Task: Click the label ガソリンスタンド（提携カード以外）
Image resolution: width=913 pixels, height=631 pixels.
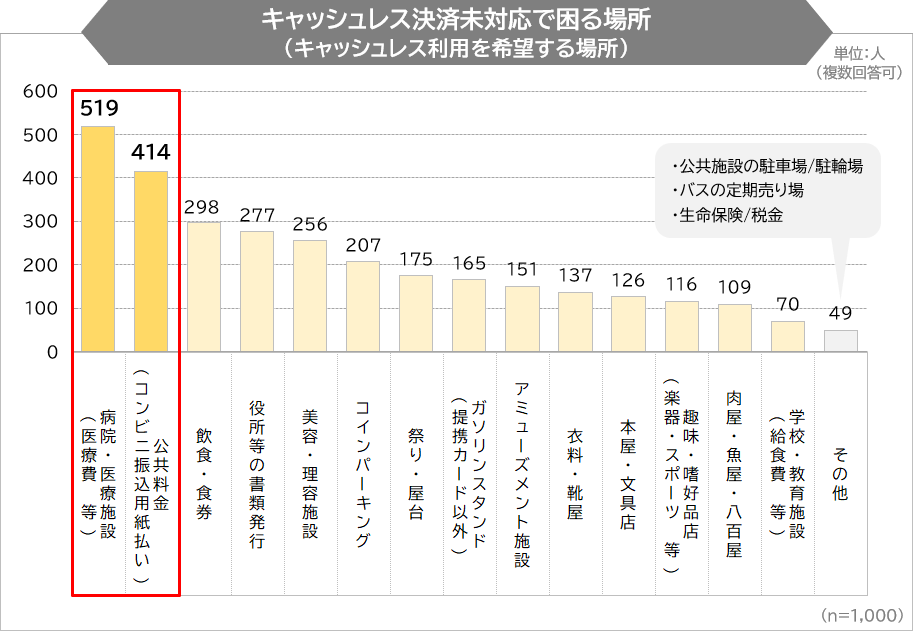Action: [469, 474]
